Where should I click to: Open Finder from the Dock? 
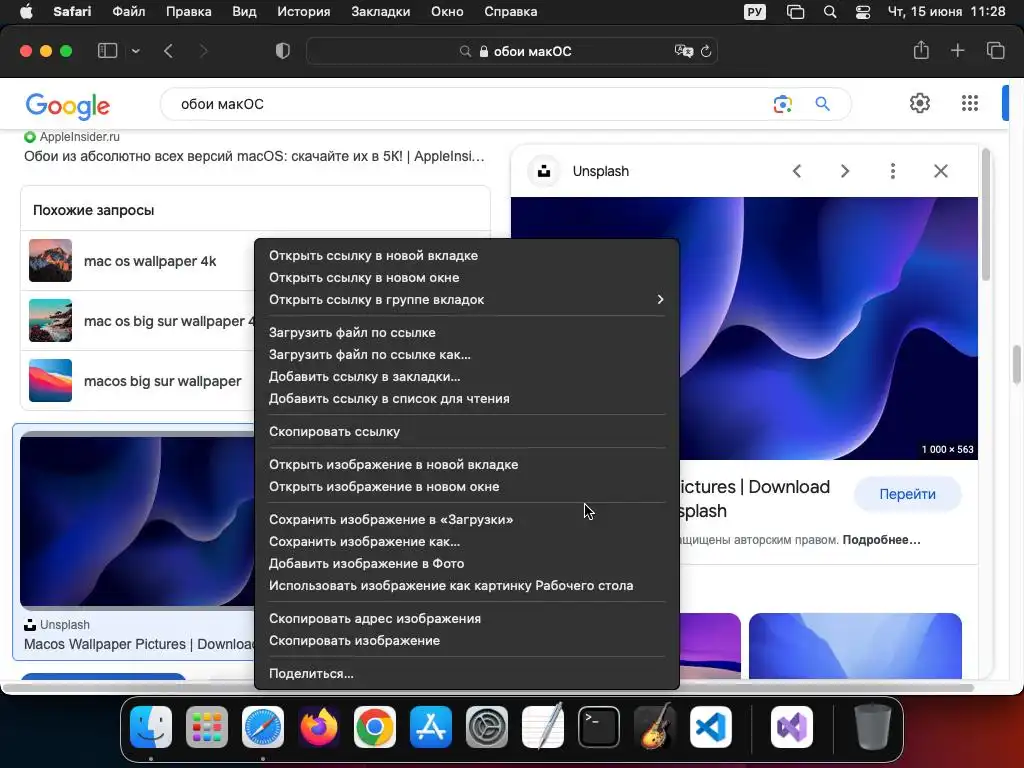coord(151,727)
